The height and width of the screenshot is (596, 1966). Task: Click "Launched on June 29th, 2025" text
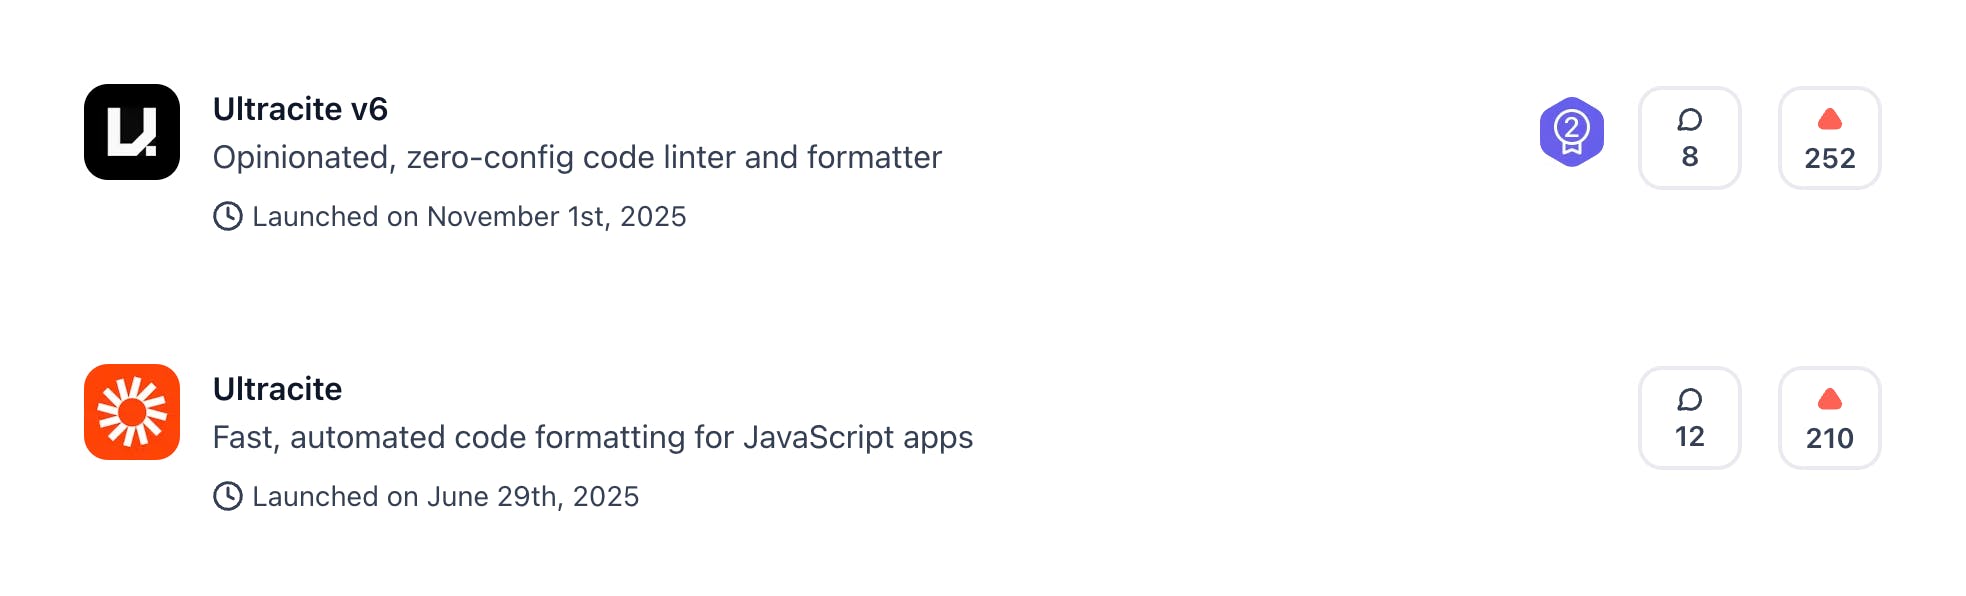pyautogui.click(x=445, y=497)
